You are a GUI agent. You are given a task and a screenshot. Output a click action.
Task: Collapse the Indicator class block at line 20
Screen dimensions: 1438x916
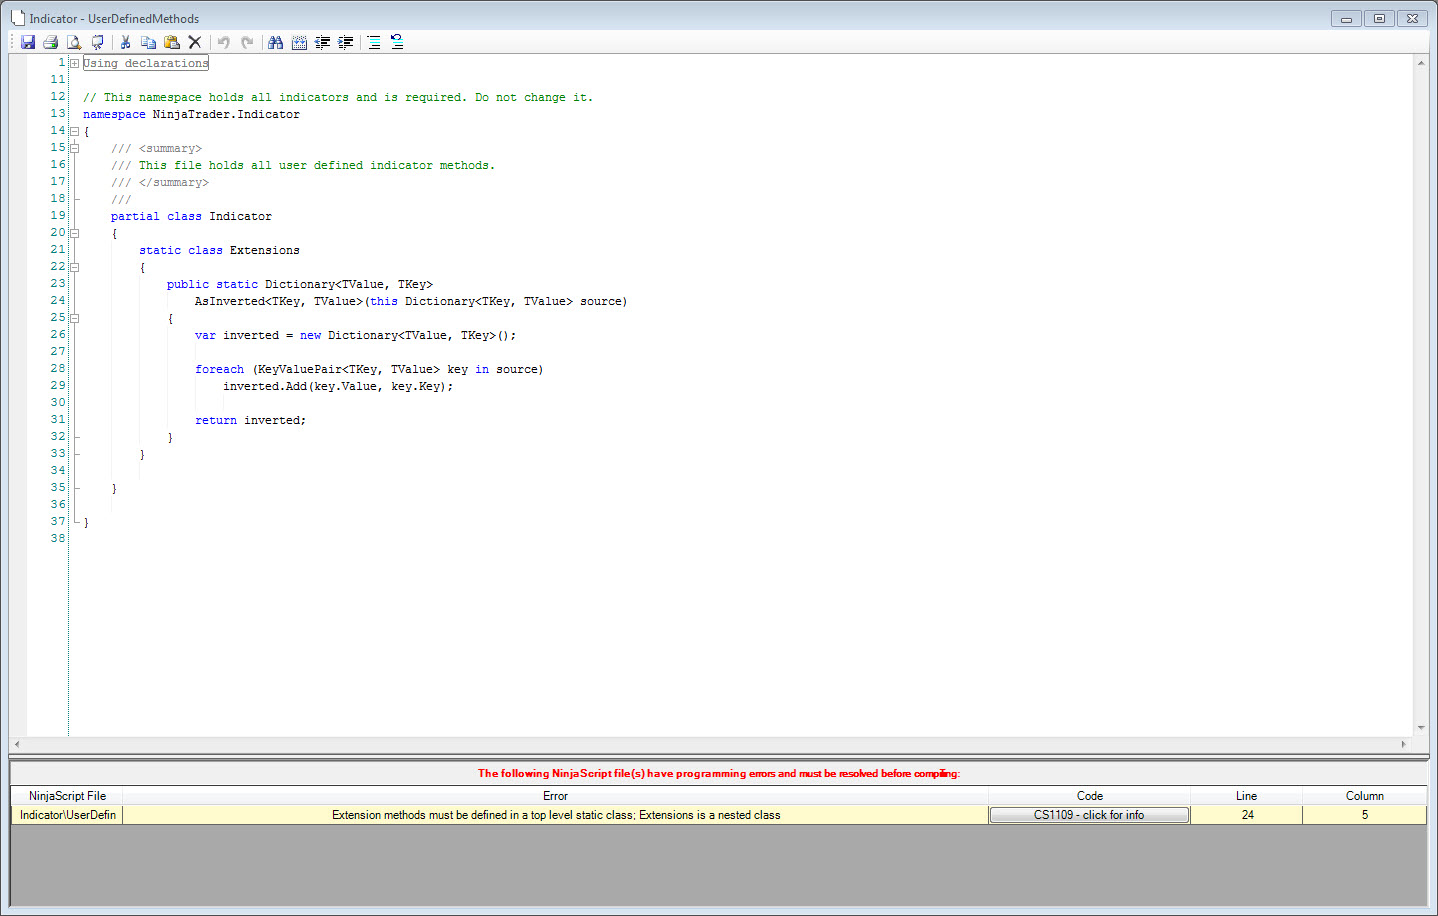[74, 233]
